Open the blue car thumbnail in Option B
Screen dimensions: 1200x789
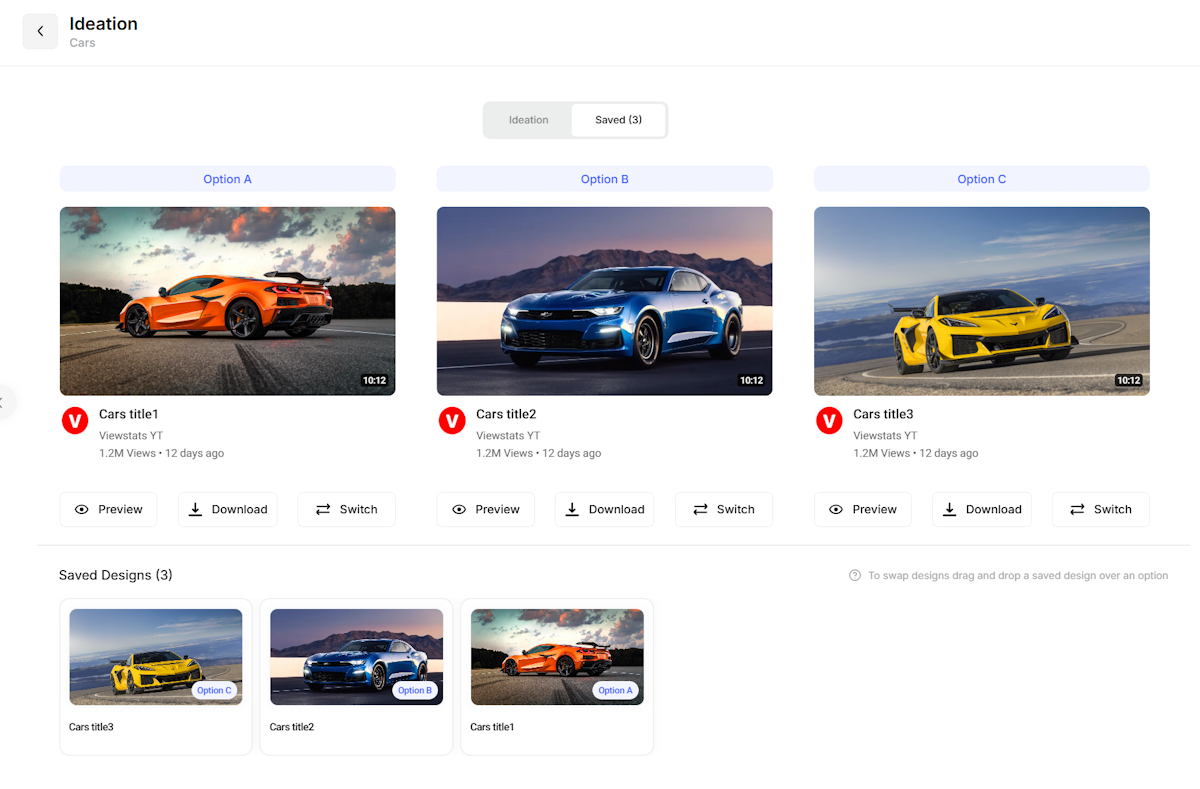pyautogui.click(x=605, y=301)
